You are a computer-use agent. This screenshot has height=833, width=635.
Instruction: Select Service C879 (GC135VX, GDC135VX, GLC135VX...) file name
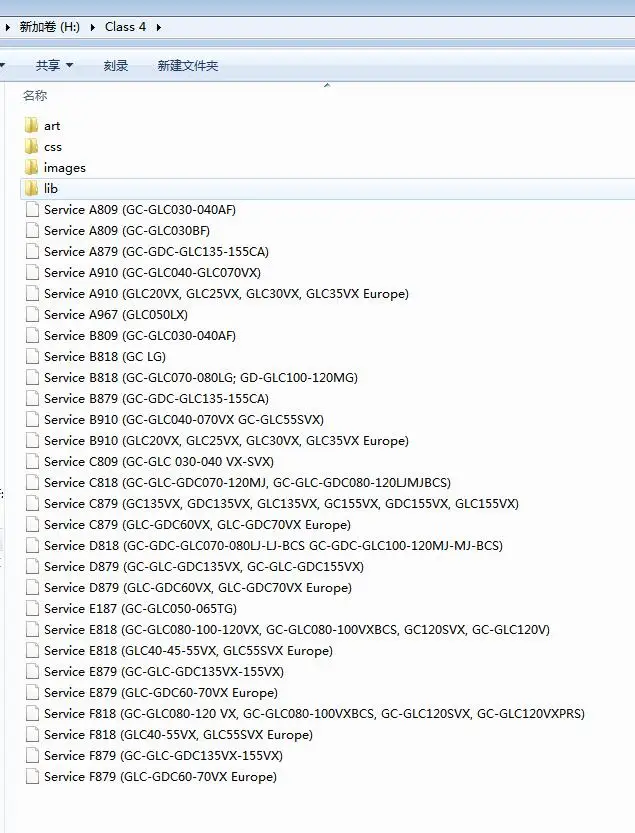click(282, 503)
